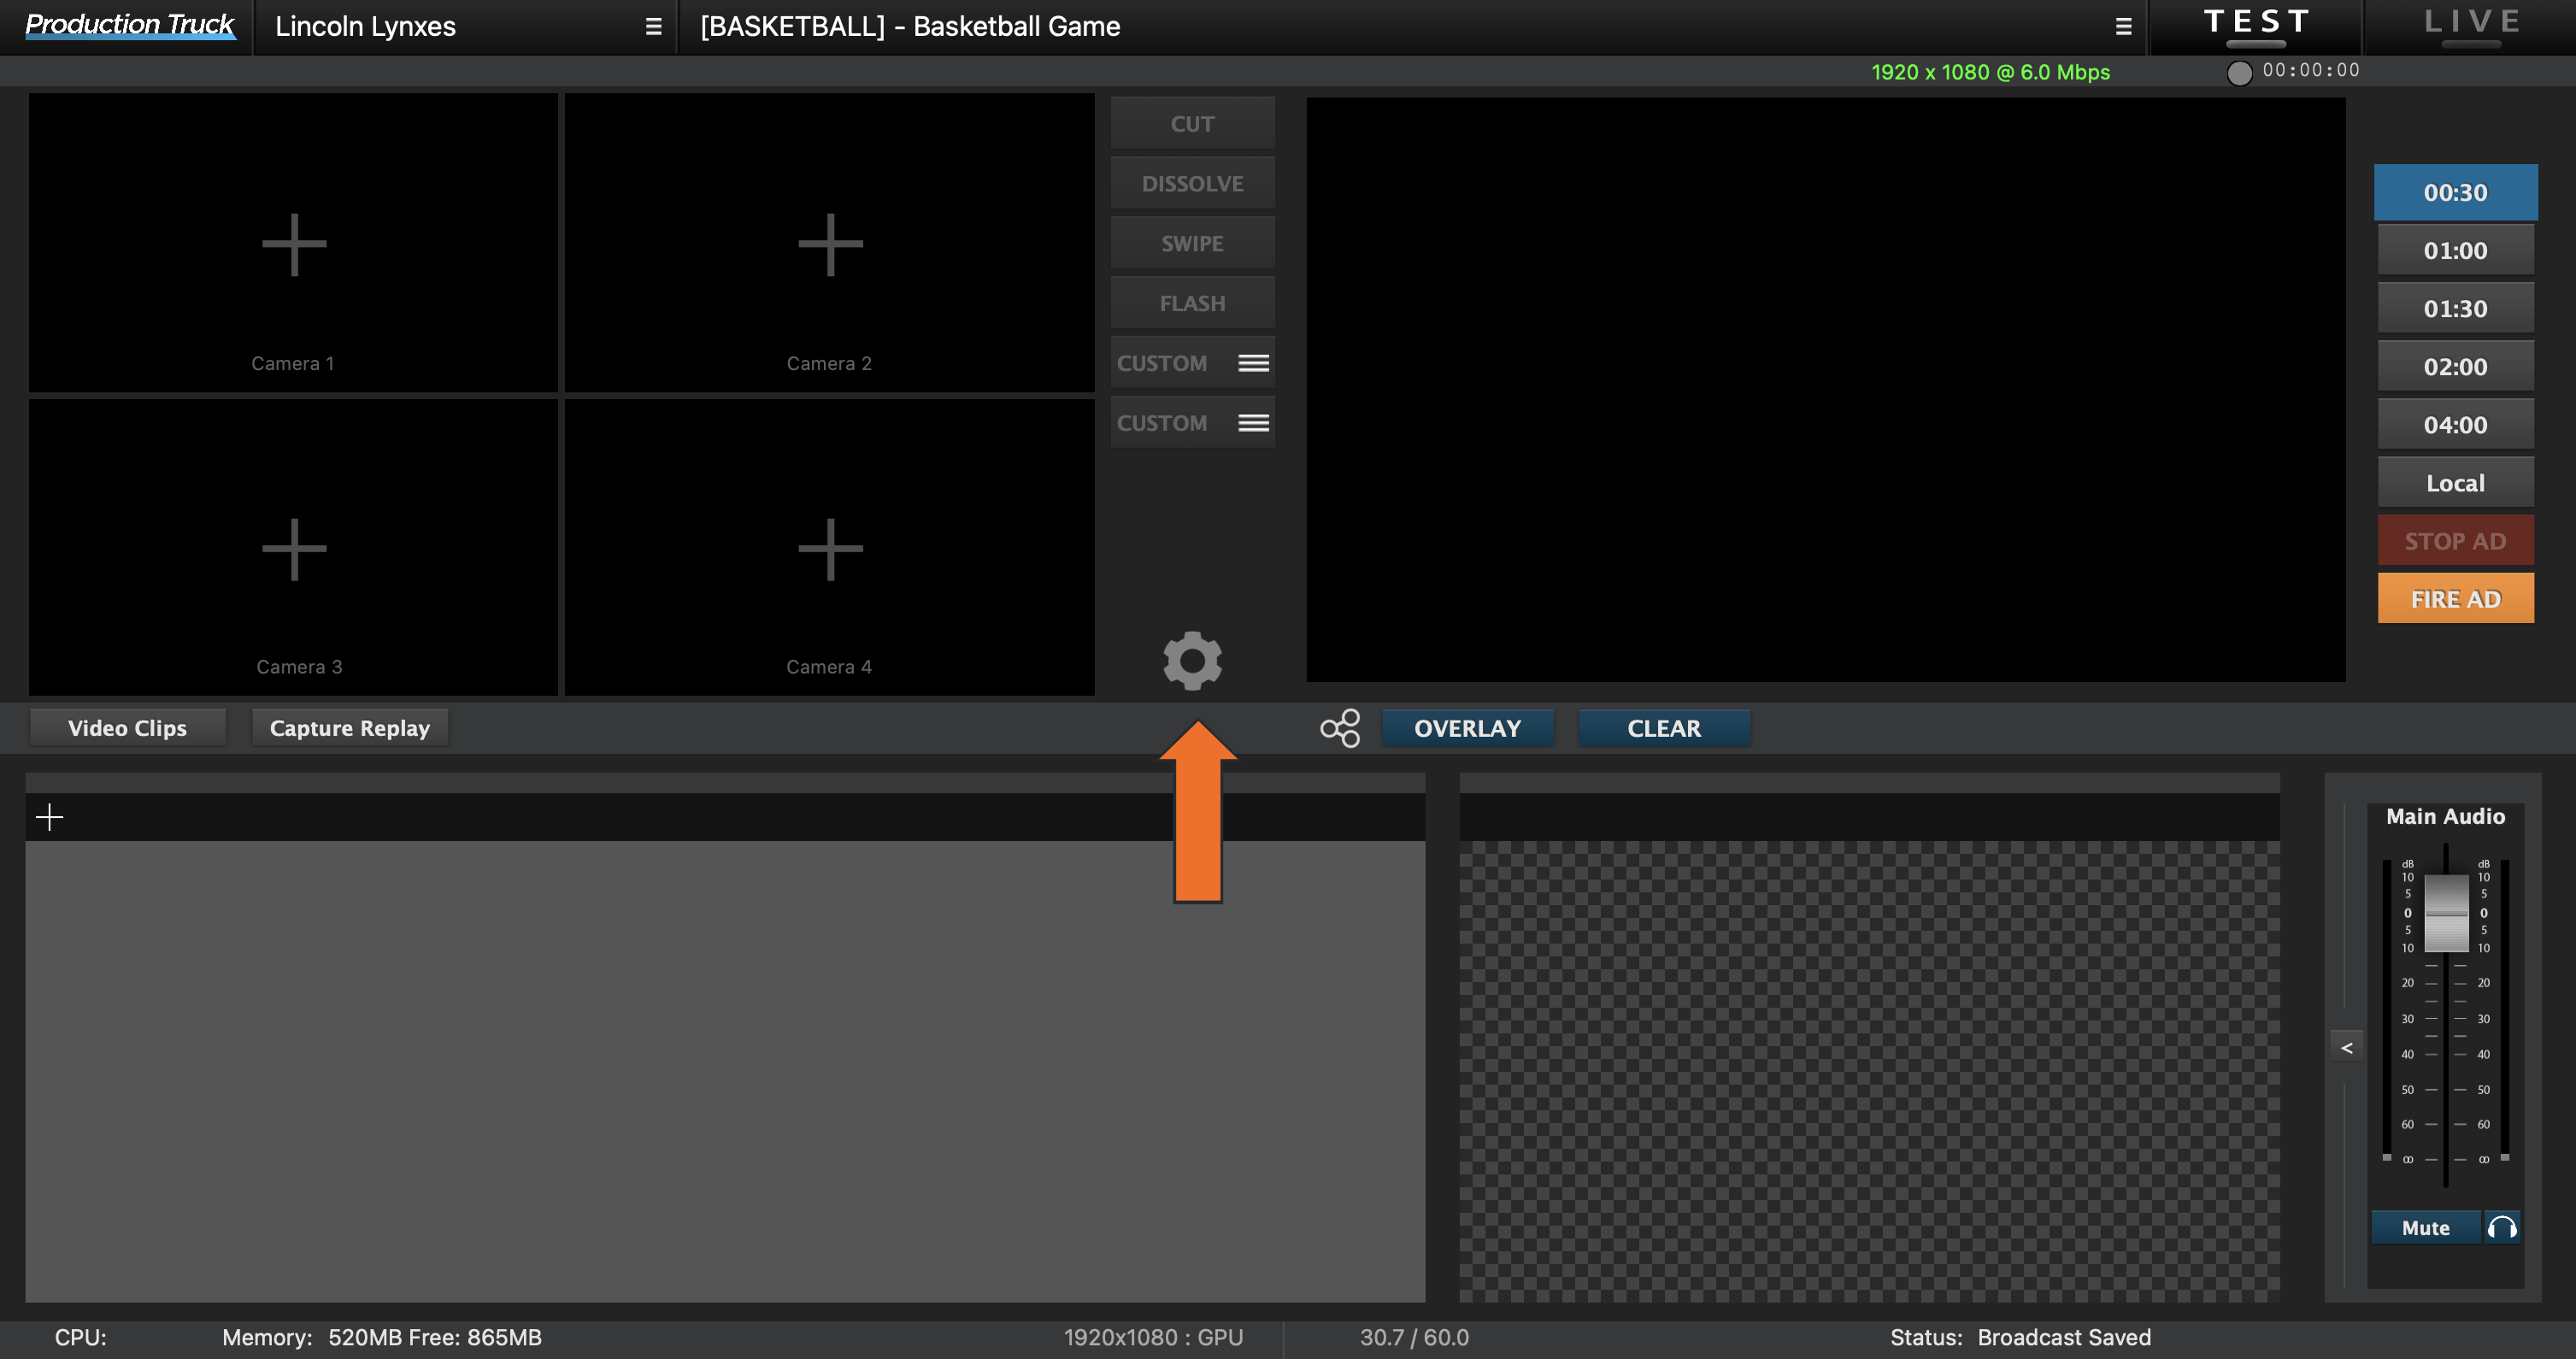Select the Local ad option
The image size is (2576, 1359).
pyautogui.click(x=2455, y=483)
